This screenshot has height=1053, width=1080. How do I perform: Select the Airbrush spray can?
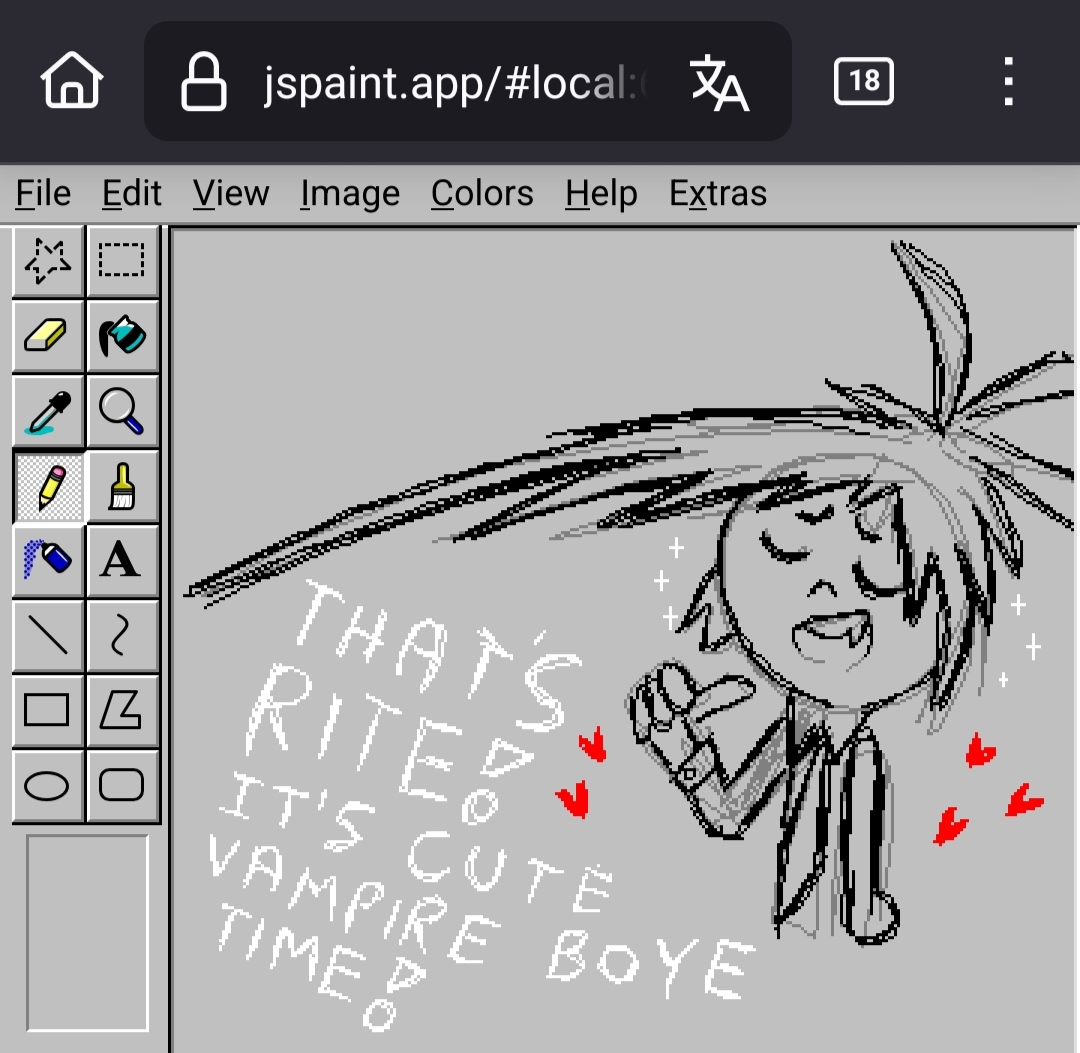(48, 562)
